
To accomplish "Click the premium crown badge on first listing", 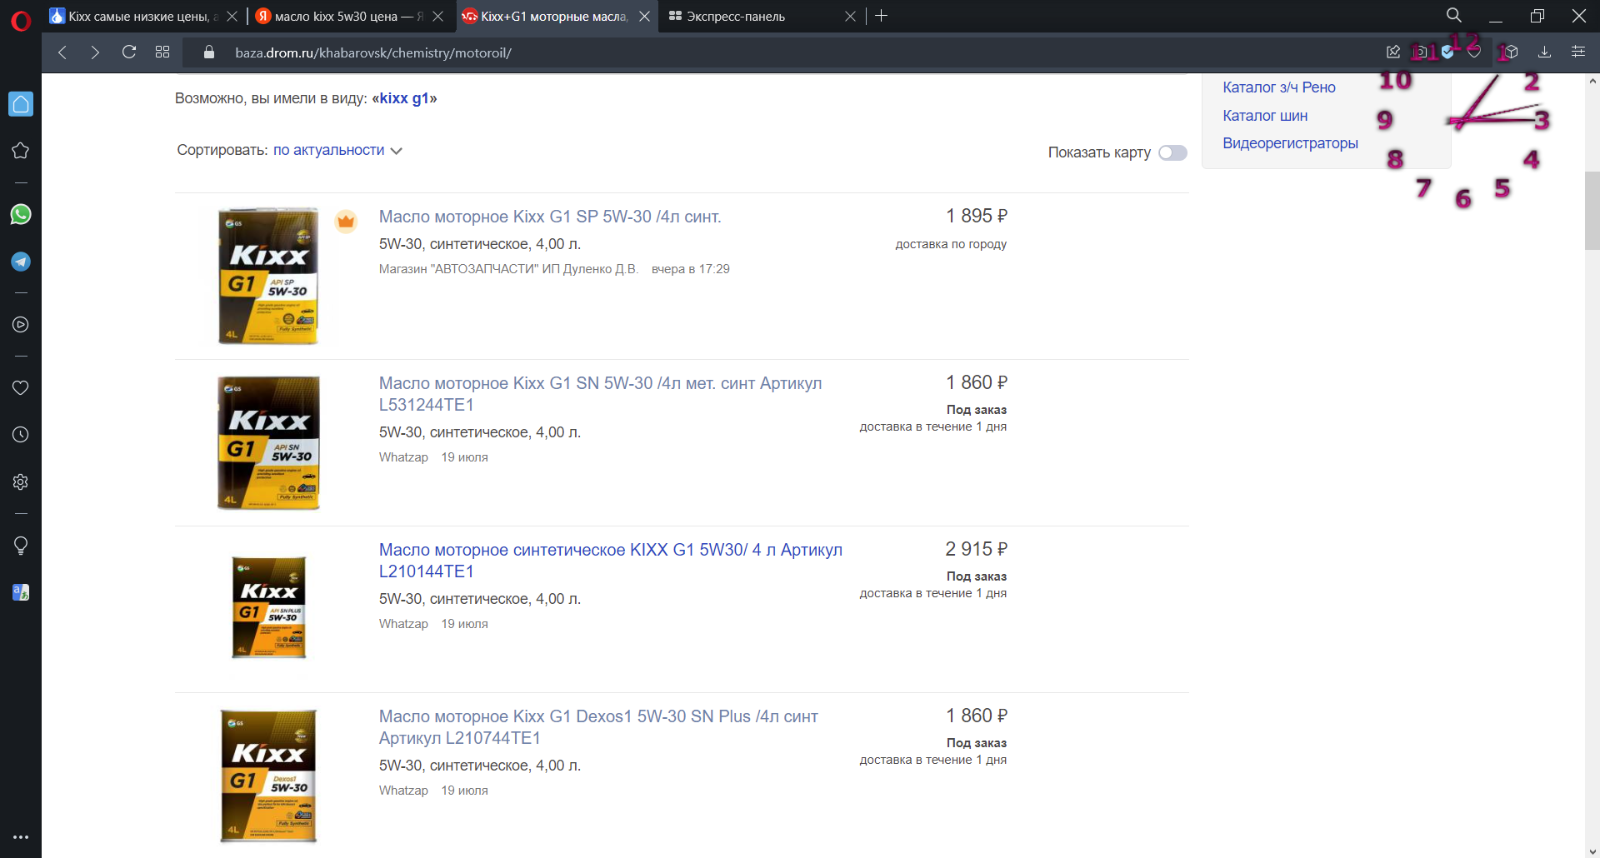I will click(x=346, y=221).
